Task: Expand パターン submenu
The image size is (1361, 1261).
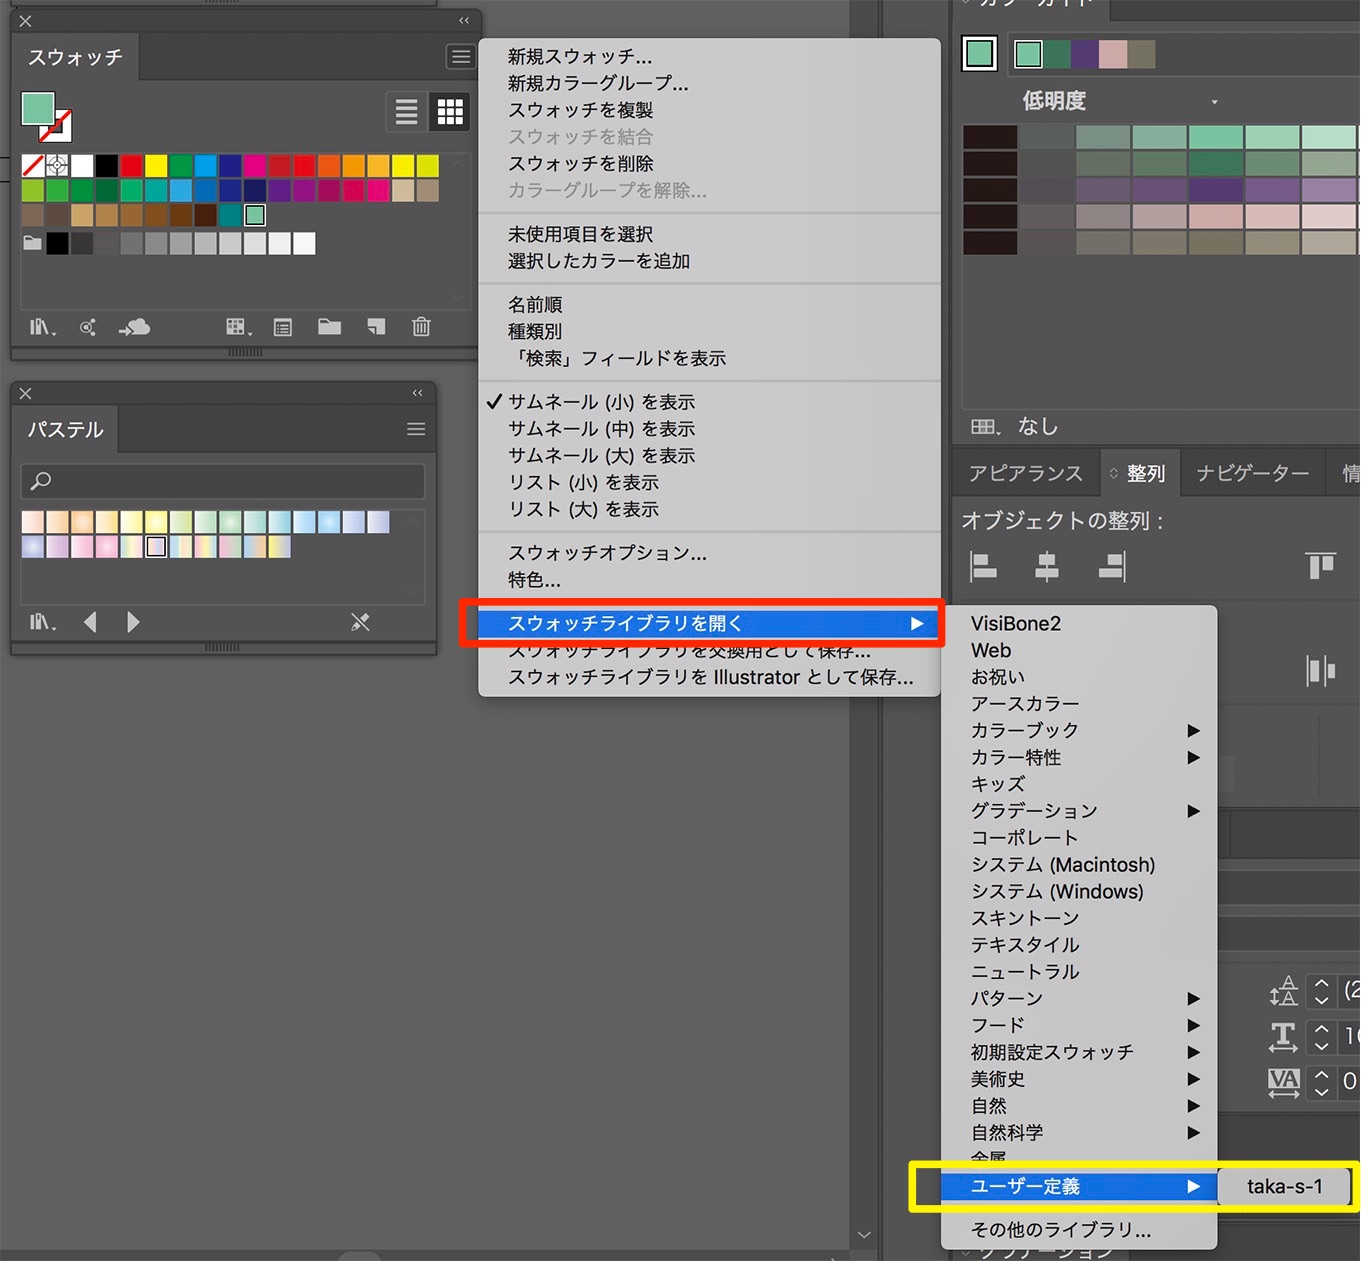Action: [1079, 998]
